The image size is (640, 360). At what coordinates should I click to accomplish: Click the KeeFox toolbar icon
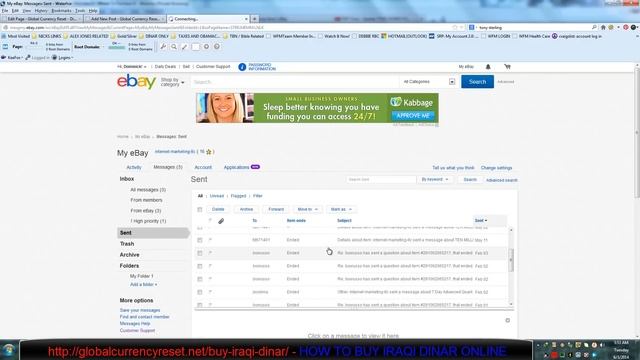tap(4, 58)
